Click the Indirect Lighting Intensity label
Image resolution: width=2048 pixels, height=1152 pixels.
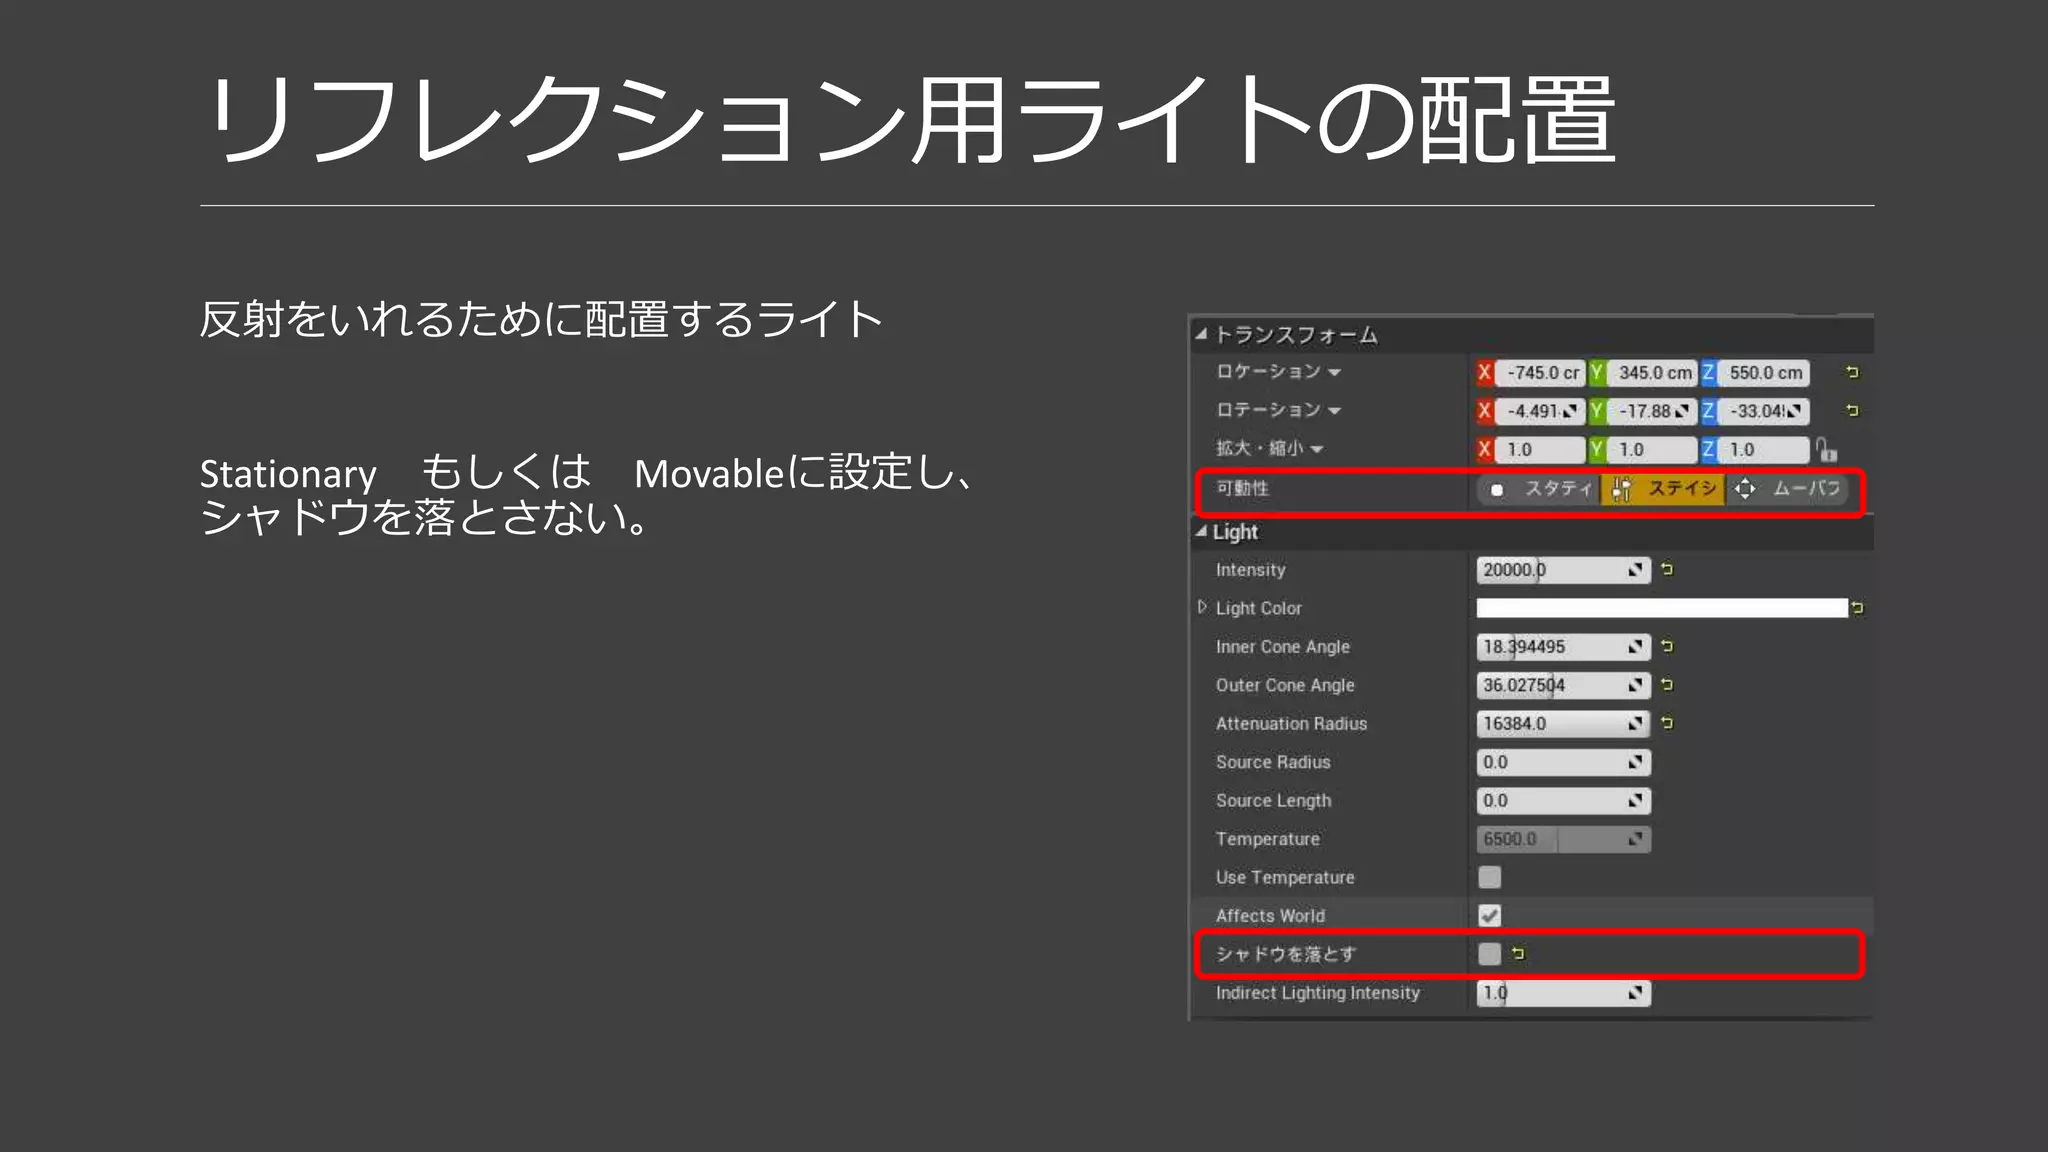tap(1317, 993)
